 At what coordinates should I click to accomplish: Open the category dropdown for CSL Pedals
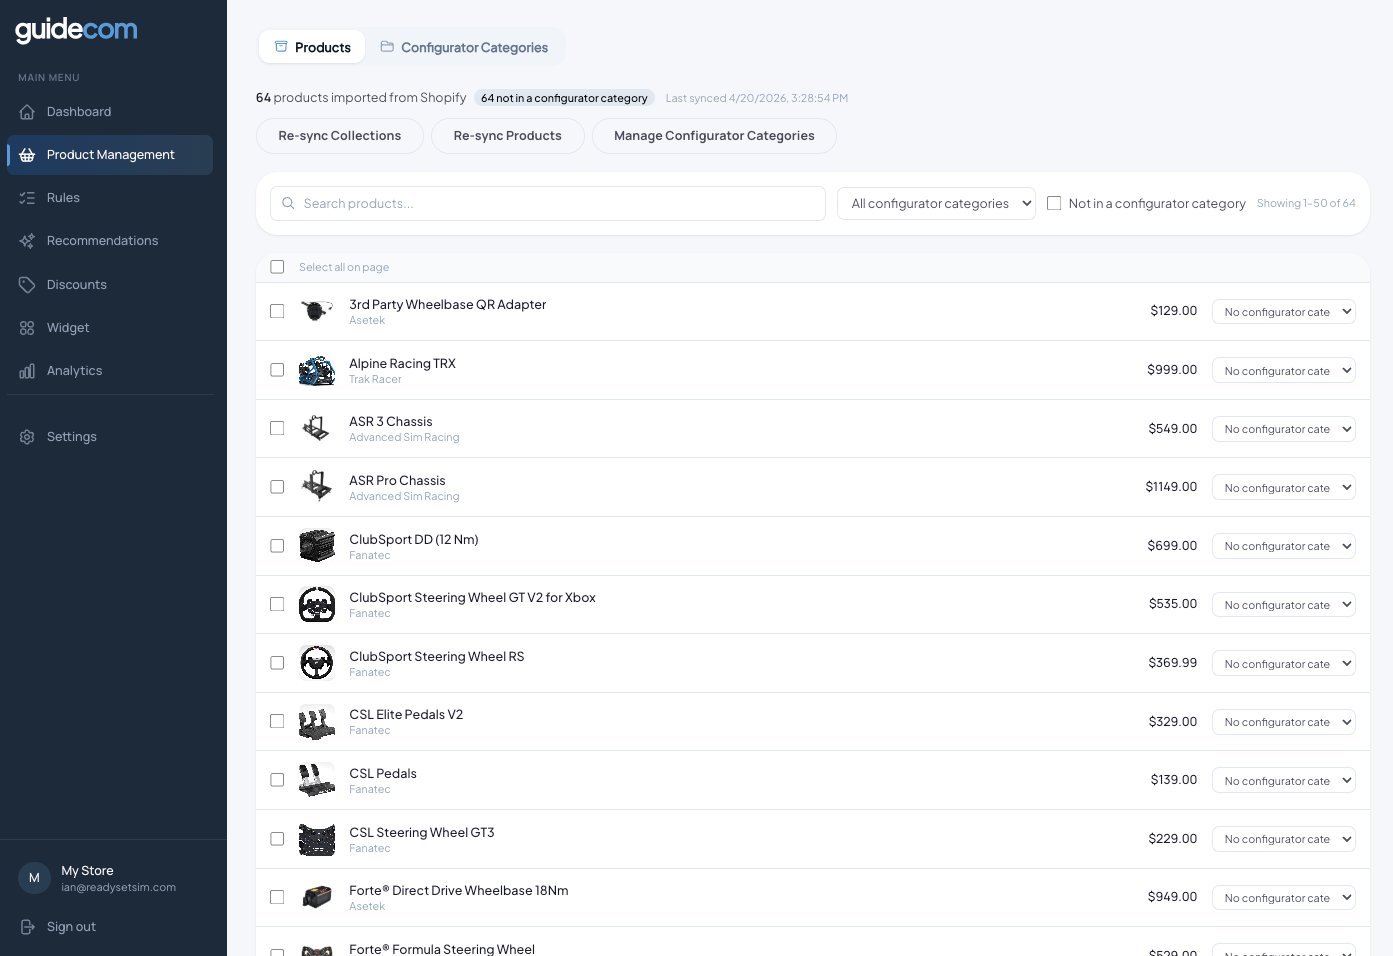click(1283, 780)
